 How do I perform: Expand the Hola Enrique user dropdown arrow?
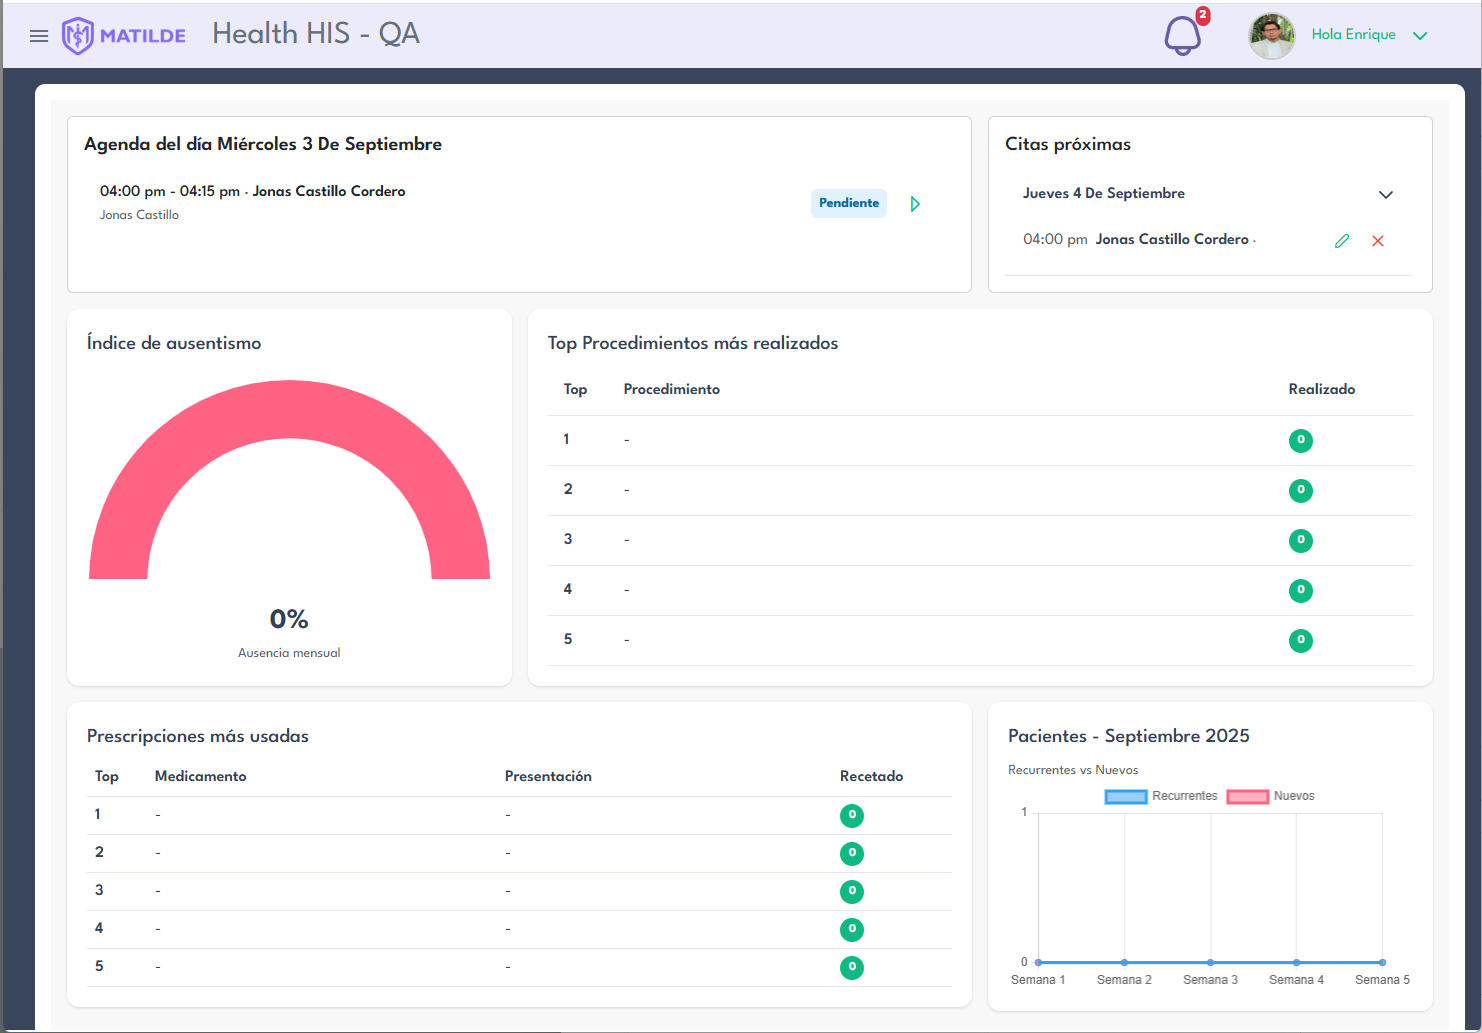1419,36
